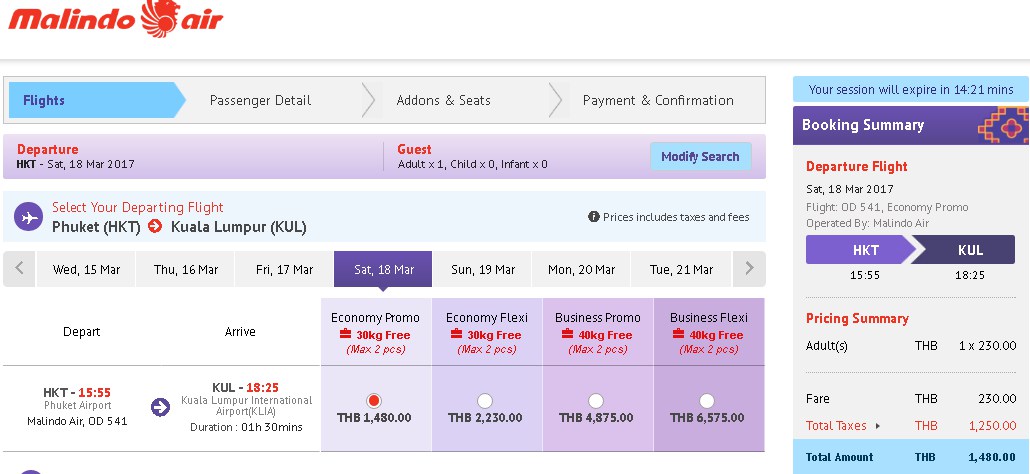The image size is (1030, 474).
Task: Click the purple arrow icon between Depart and Arrive
Action: pos(160,407)
